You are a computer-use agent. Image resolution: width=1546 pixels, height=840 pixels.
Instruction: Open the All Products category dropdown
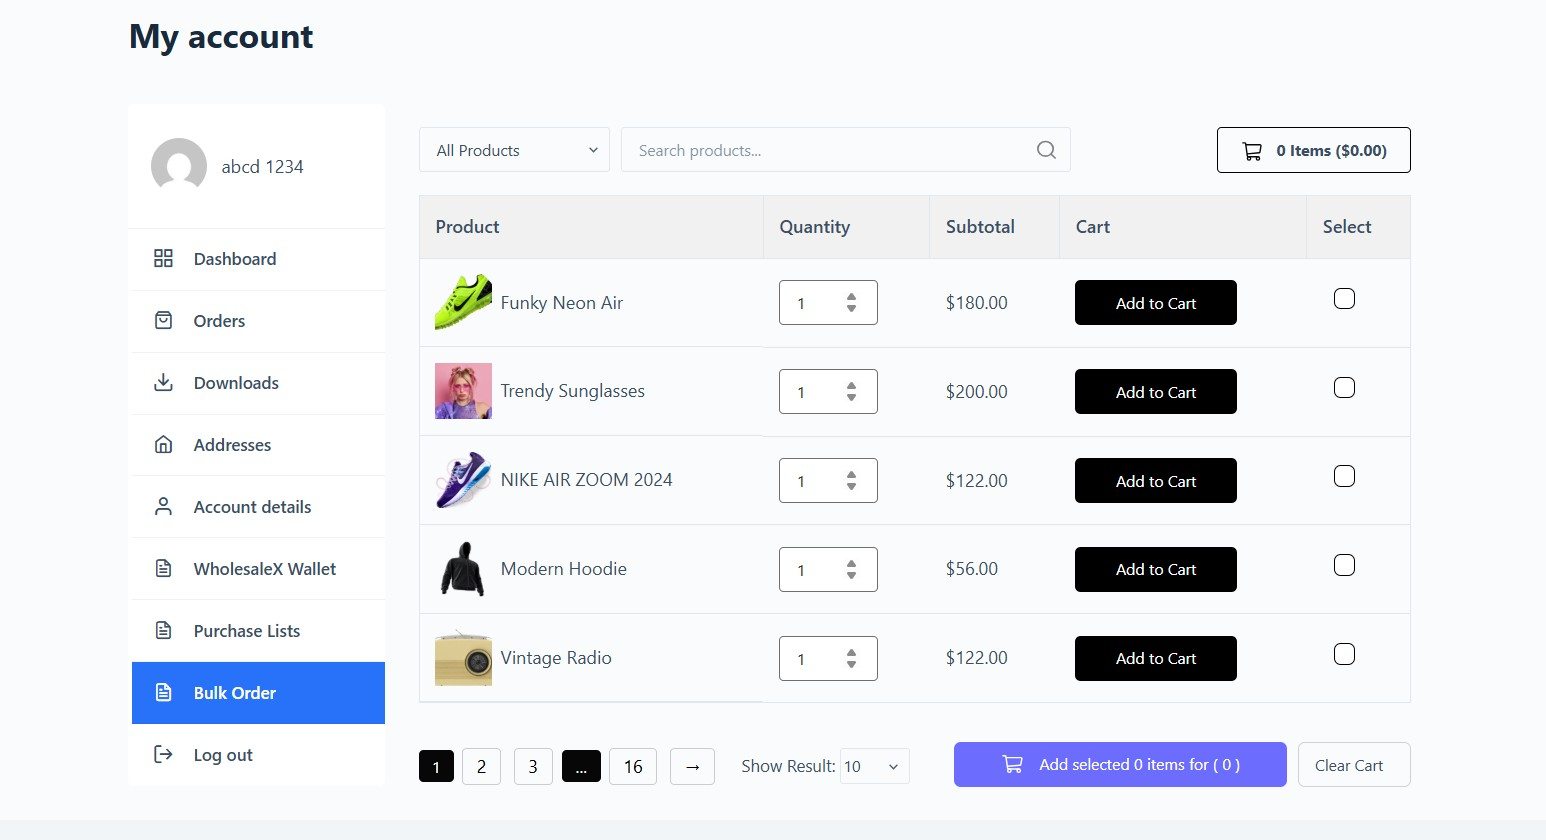click(x=514, y=150)
